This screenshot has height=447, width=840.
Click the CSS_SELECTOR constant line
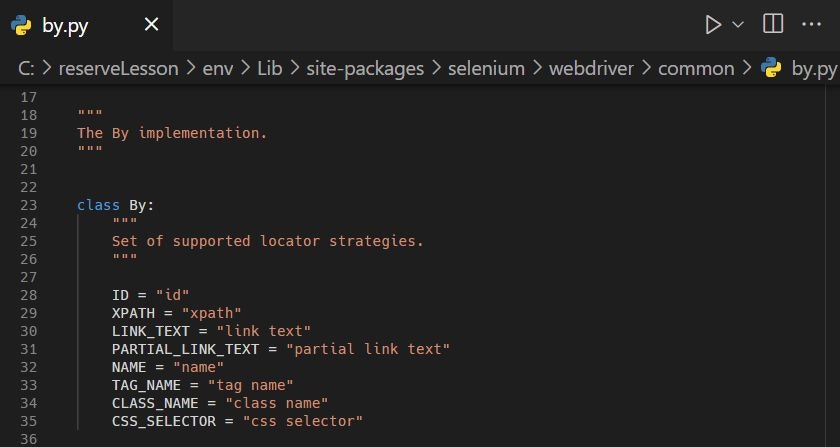tap(237, 421)
